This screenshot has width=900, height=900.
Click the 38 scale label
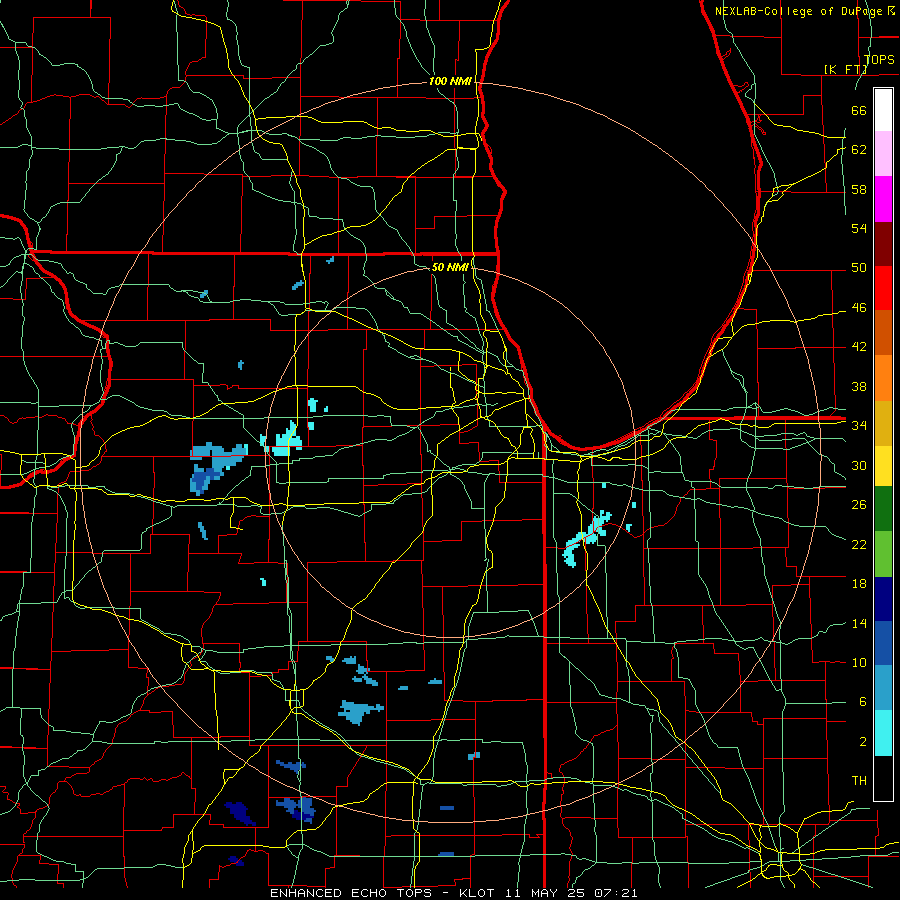click(x=859, y=387)
